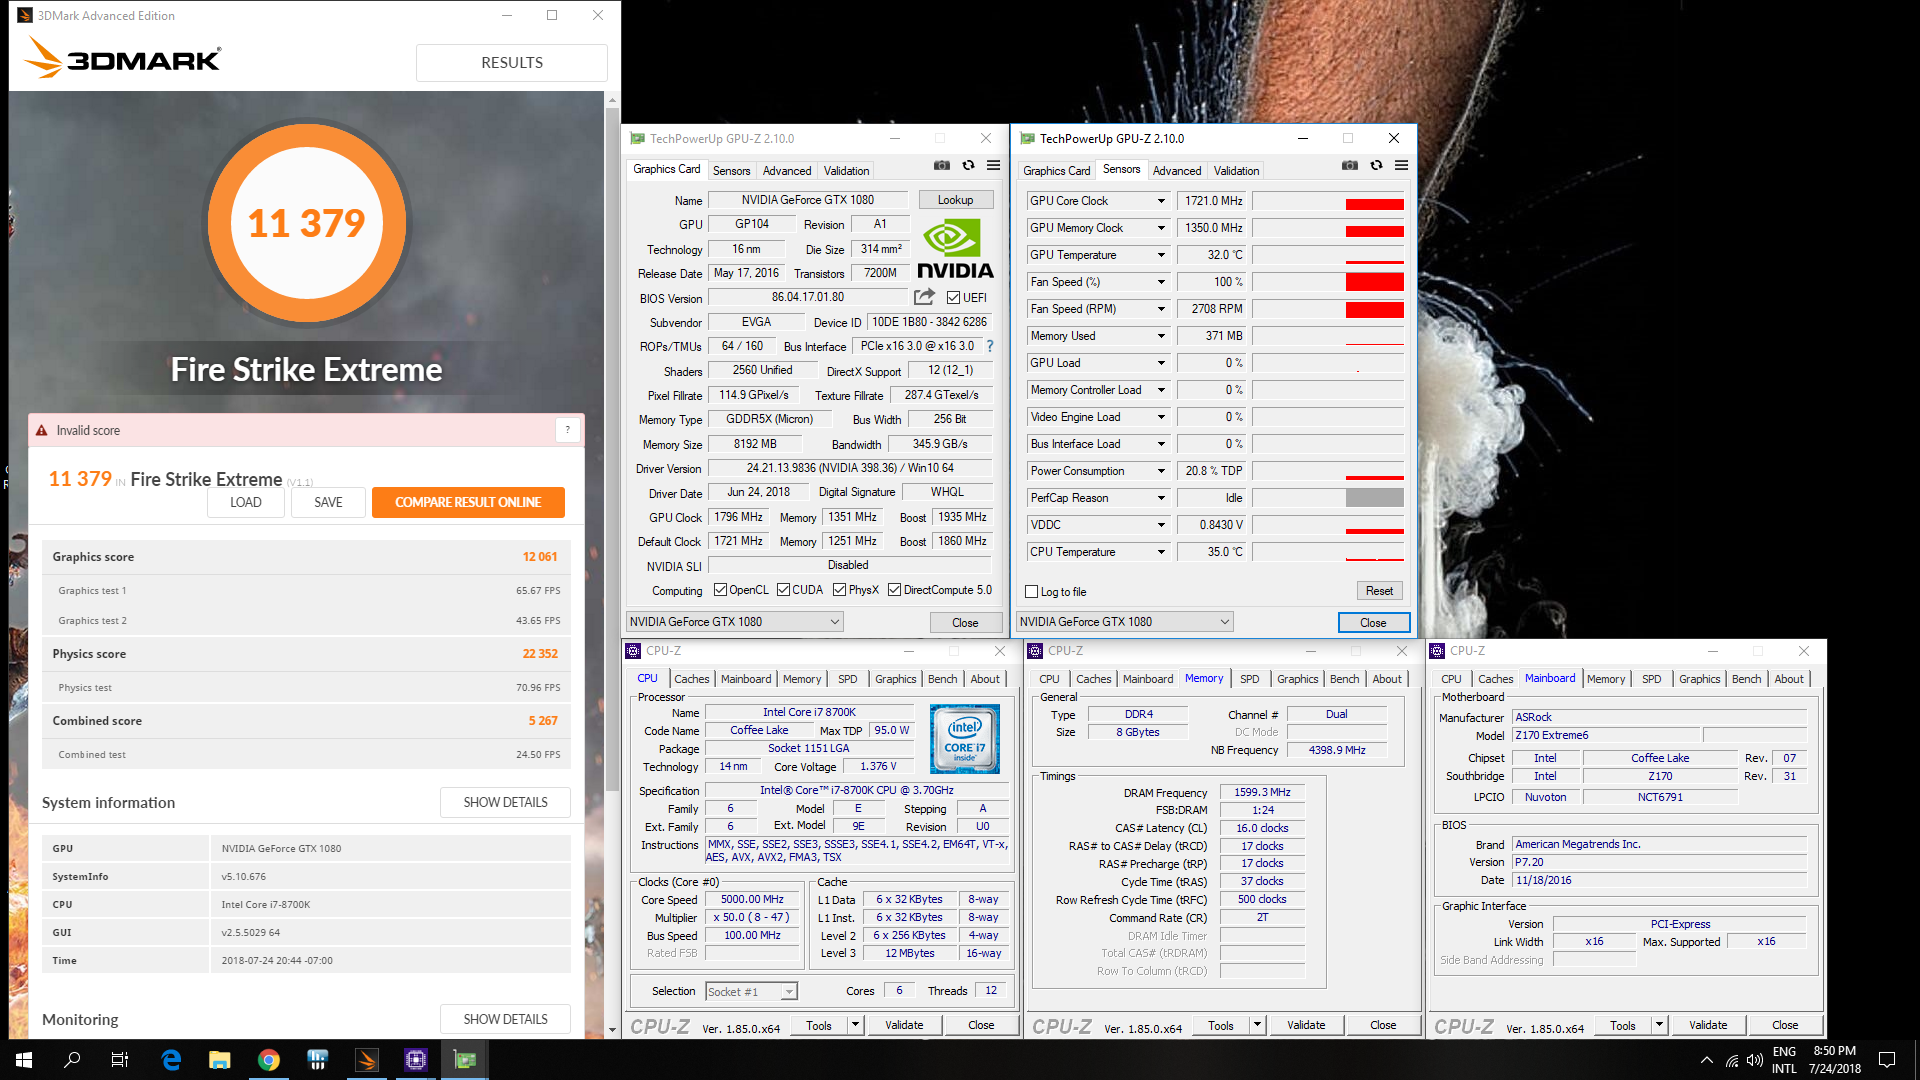Open Task View on the taskbar
This screenshot has width=1920, height=1080.
tap(120, 1060)
